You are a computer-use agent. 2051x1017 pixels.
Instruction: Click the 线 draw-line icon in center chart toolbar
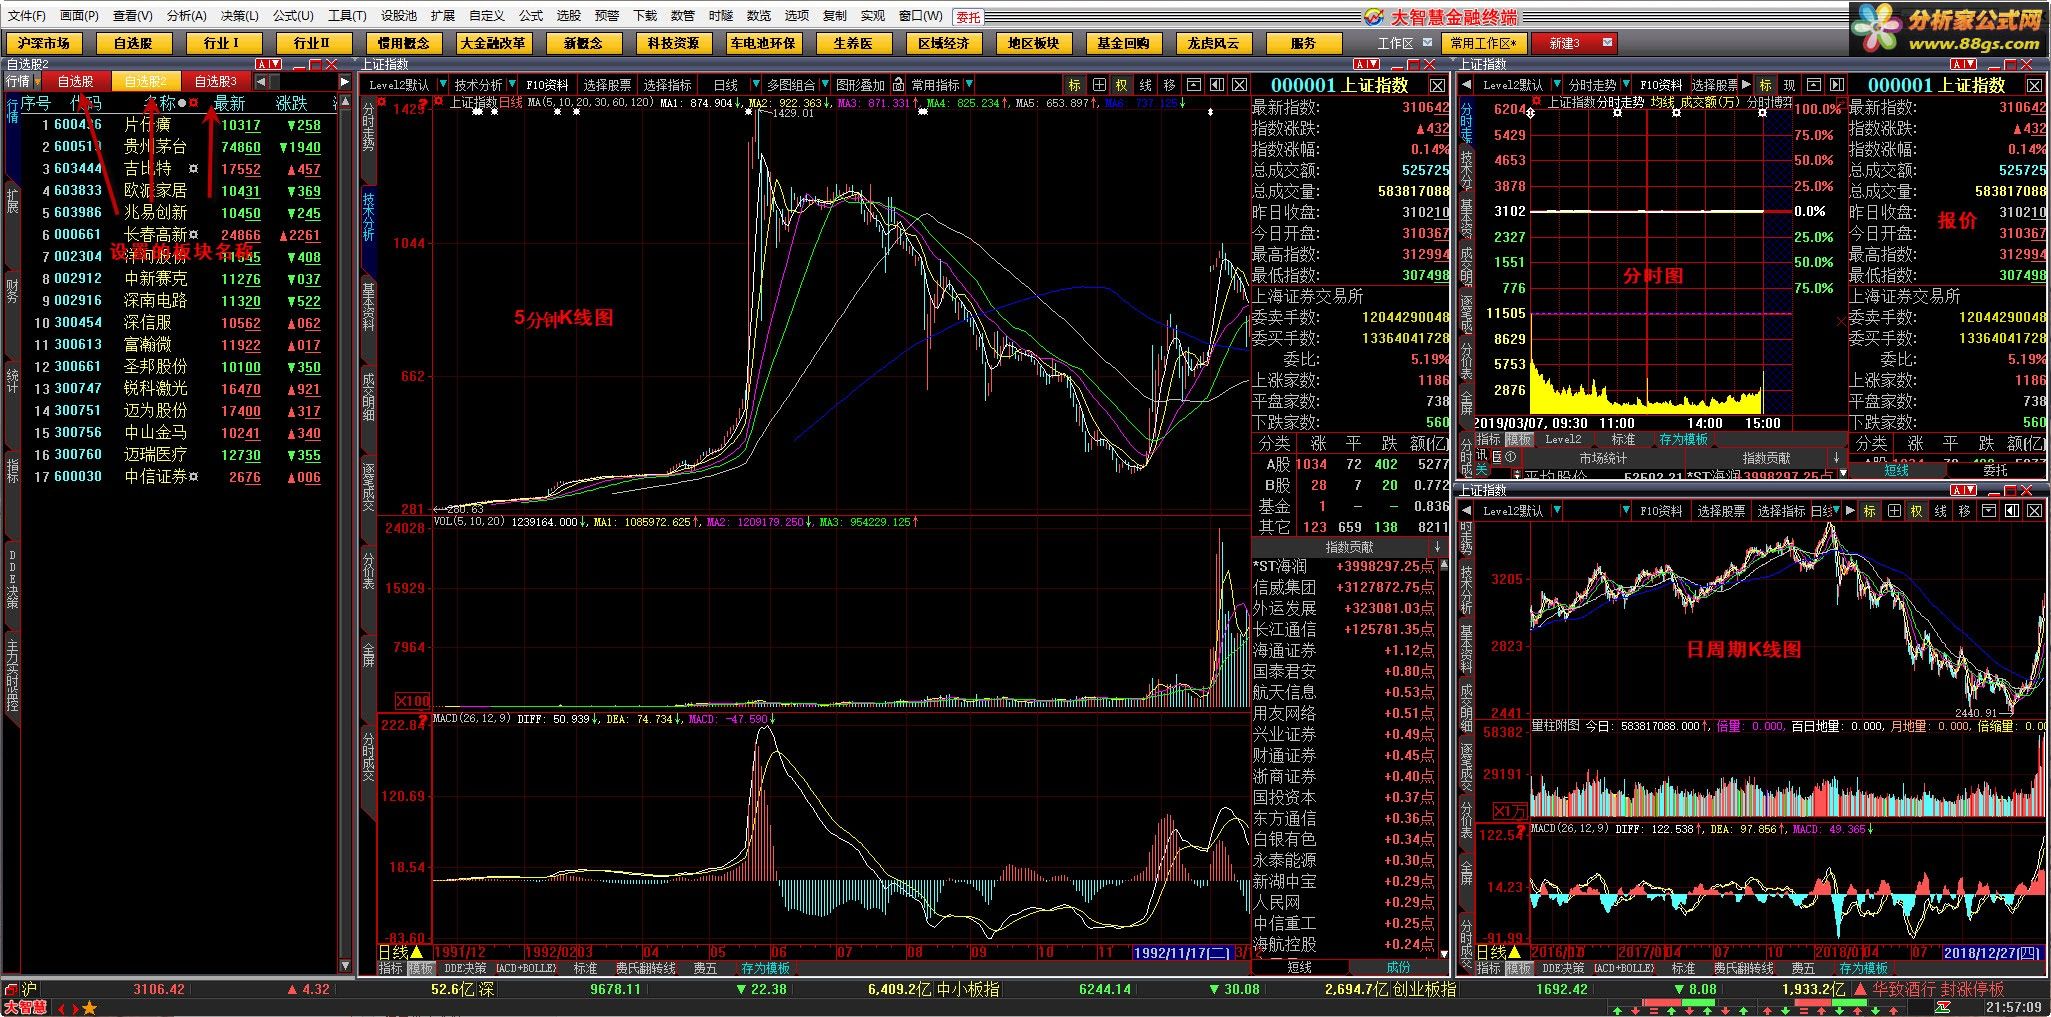(x=1146, y=85)
